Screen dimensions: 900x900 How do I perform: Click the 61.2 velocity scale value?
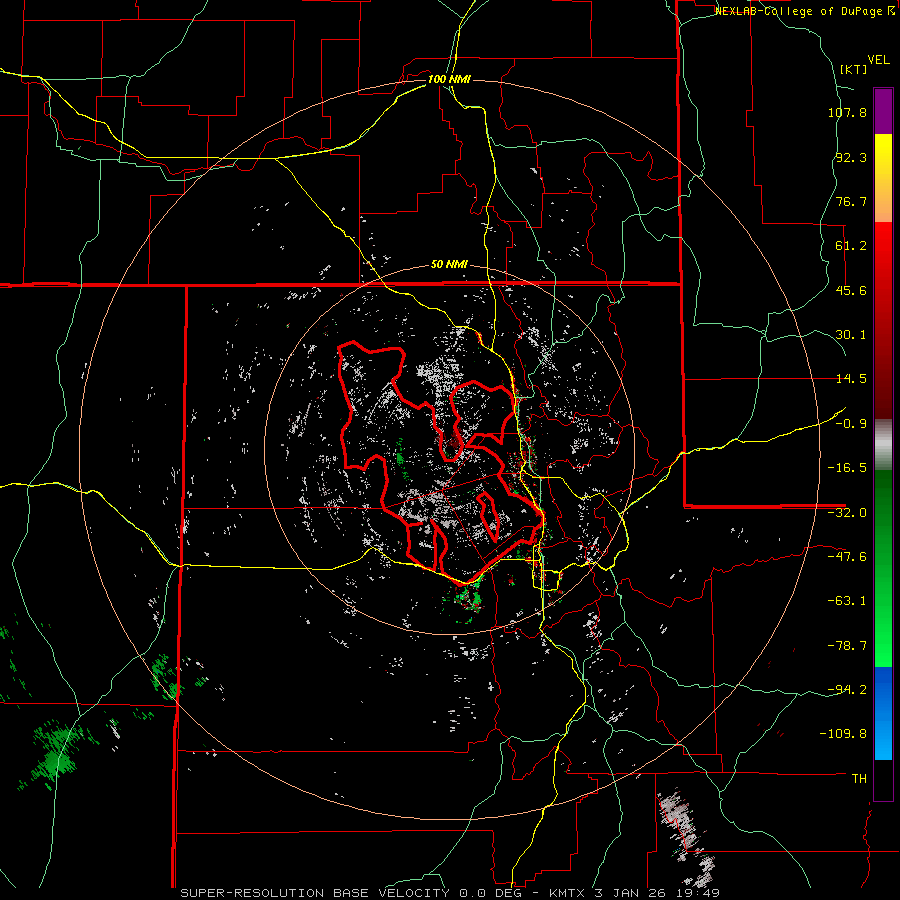coord(851,246)
